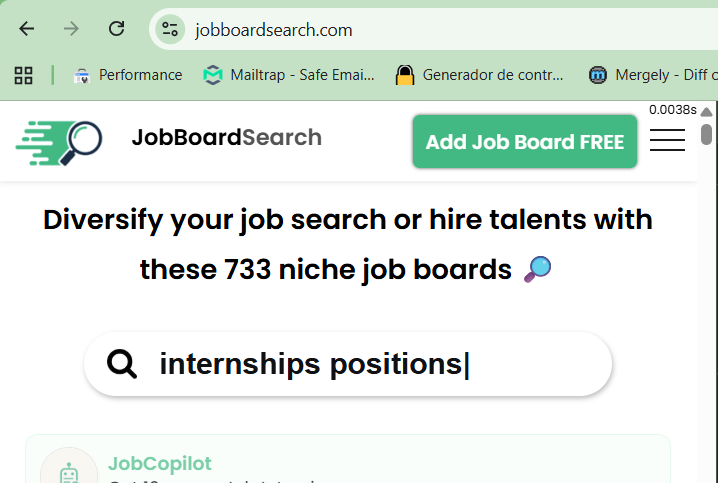Click the internships positions search field
The image size is (718, 483).
click(x=360, y=364)
